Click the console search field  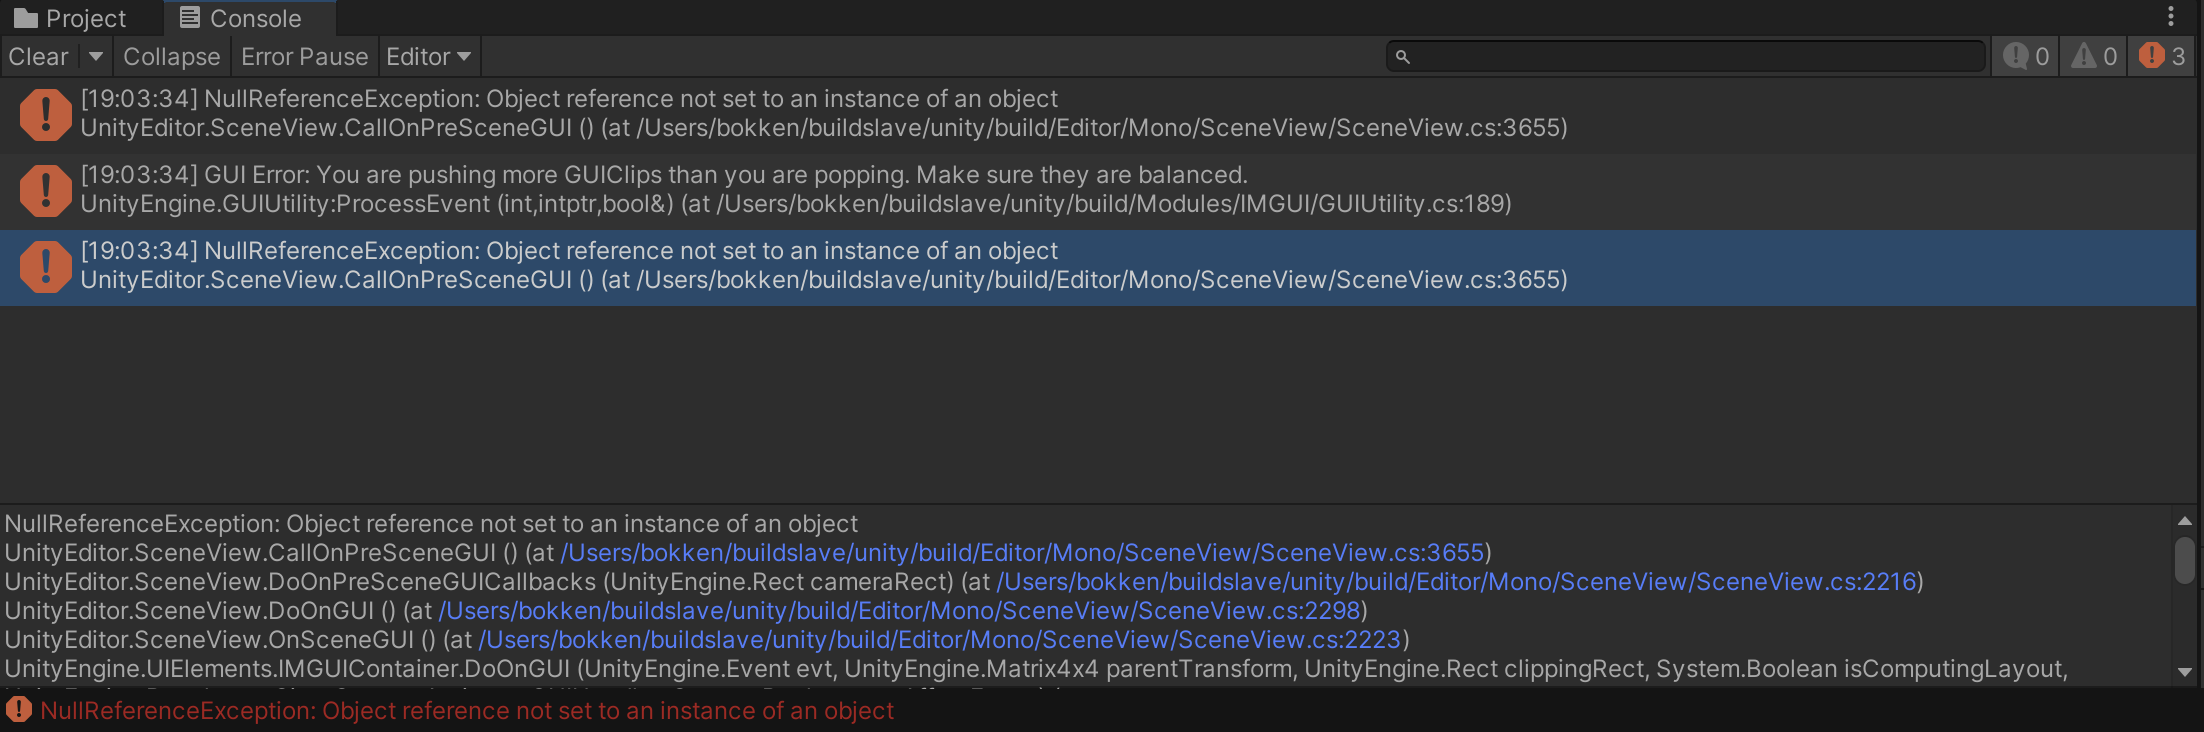point(1686,57)
